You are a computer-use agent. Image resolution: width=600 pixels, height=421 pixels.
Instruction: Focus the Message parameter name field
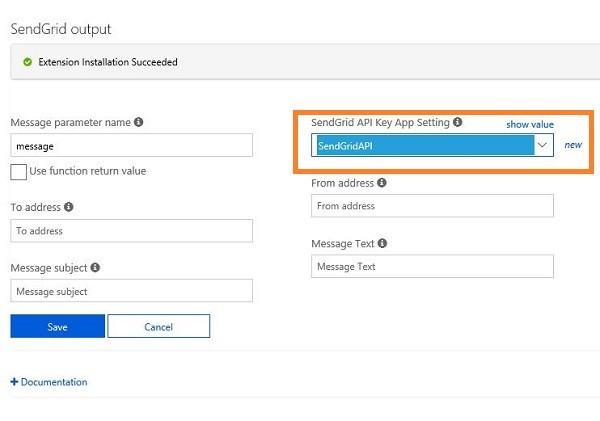(131, 146)
